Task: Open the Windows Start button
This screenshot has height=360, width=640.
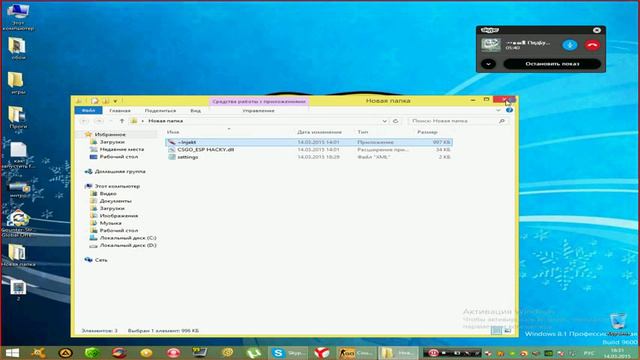Action: click(12, 353)
